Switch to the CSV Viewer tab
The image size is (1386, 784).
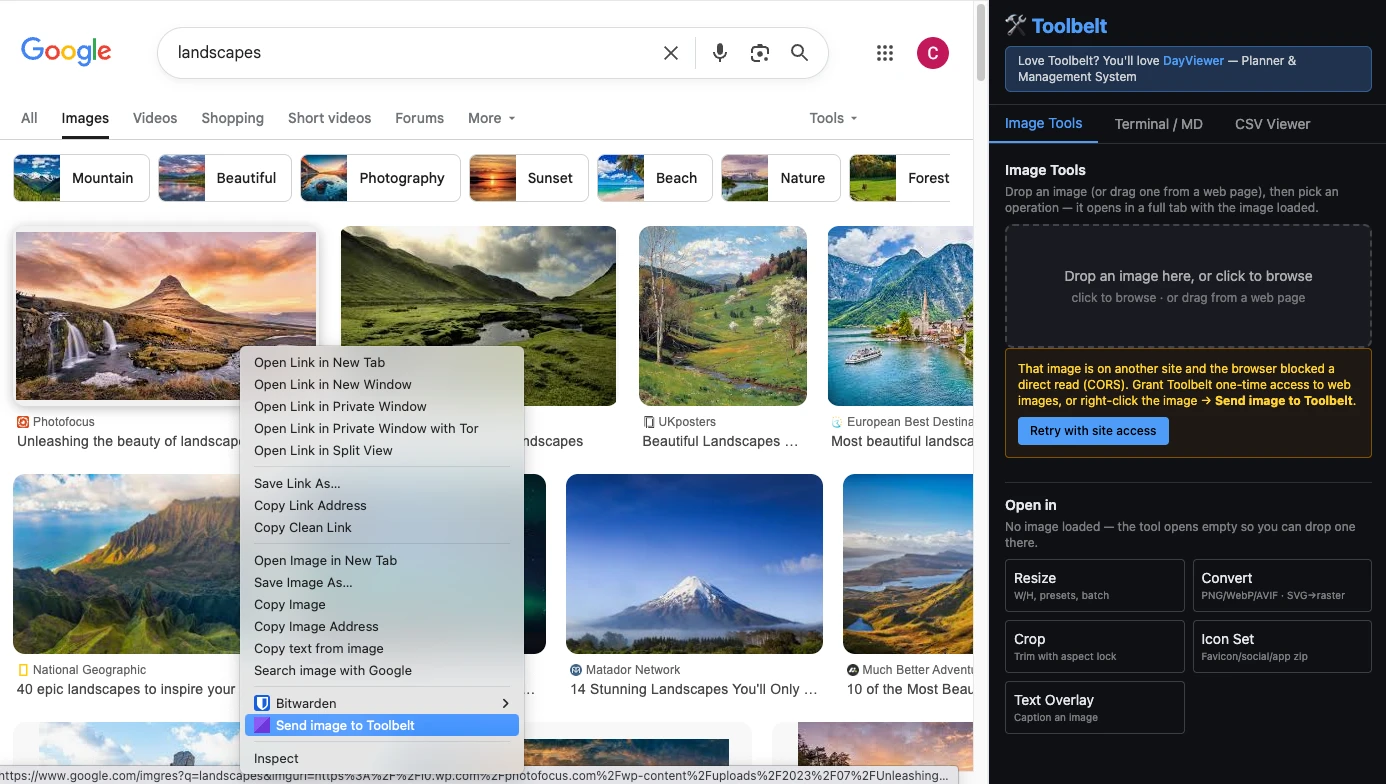(x=1273, y=124)
